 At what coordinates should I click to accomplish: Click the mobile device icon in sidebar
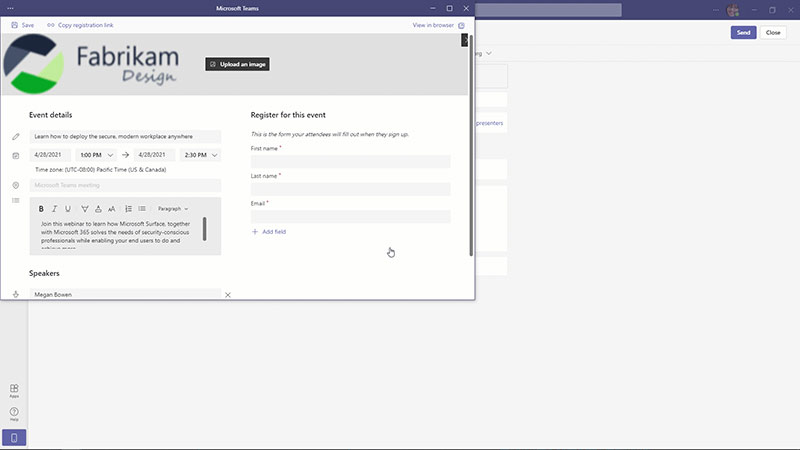coord(14,437)
